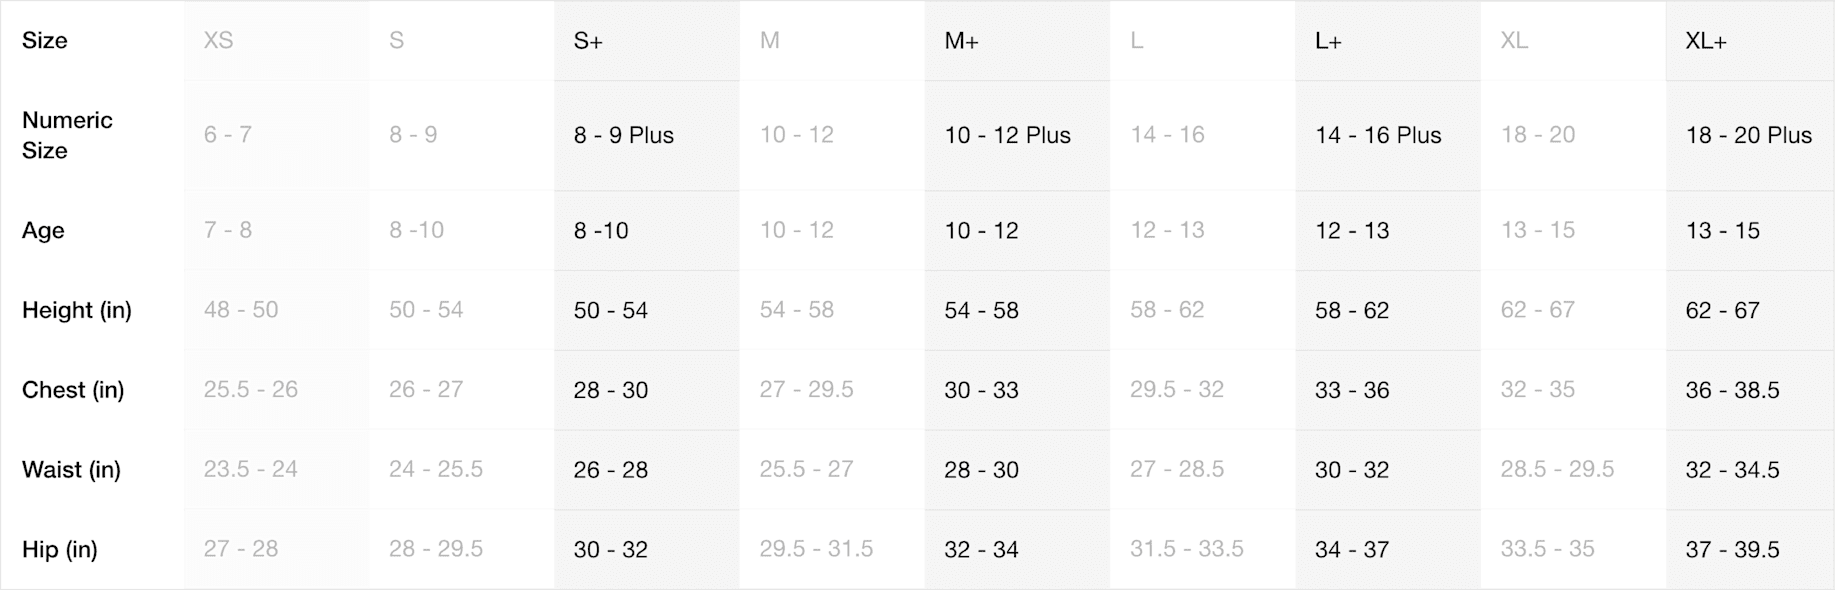1836x590 pixels.
Task: Click the 23.5 - 24 waist measurement cell
Action: [251, 470]
